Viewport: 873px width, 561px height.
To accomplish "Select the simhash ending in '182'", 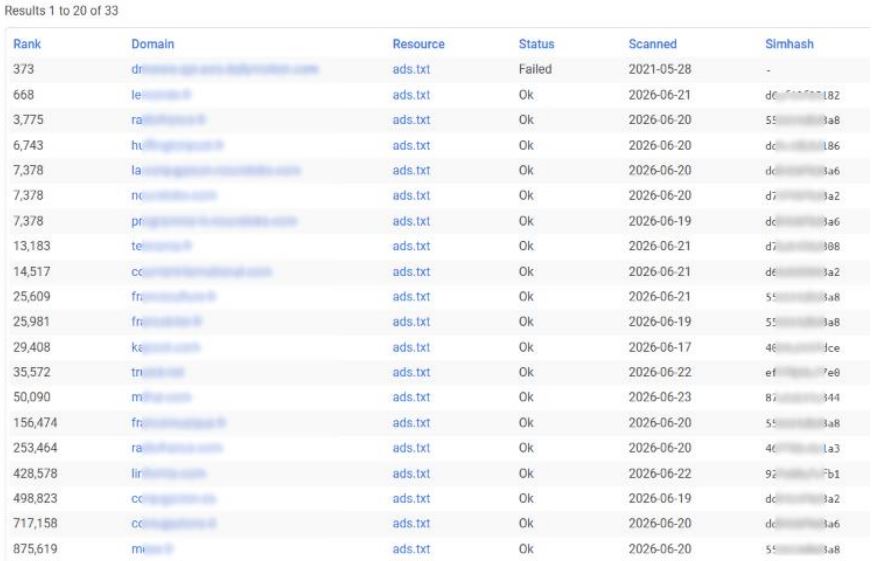I will [x=802, y=96].
